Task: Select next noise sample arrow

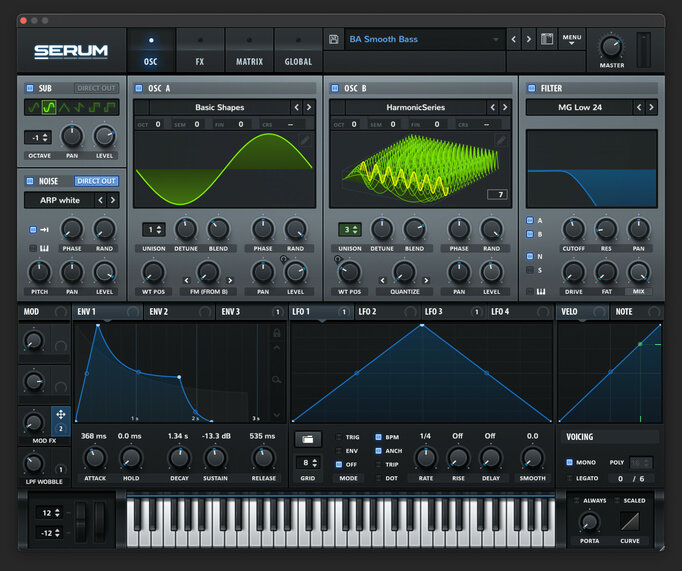Action: pyautogui.click(x=113, y=200)
